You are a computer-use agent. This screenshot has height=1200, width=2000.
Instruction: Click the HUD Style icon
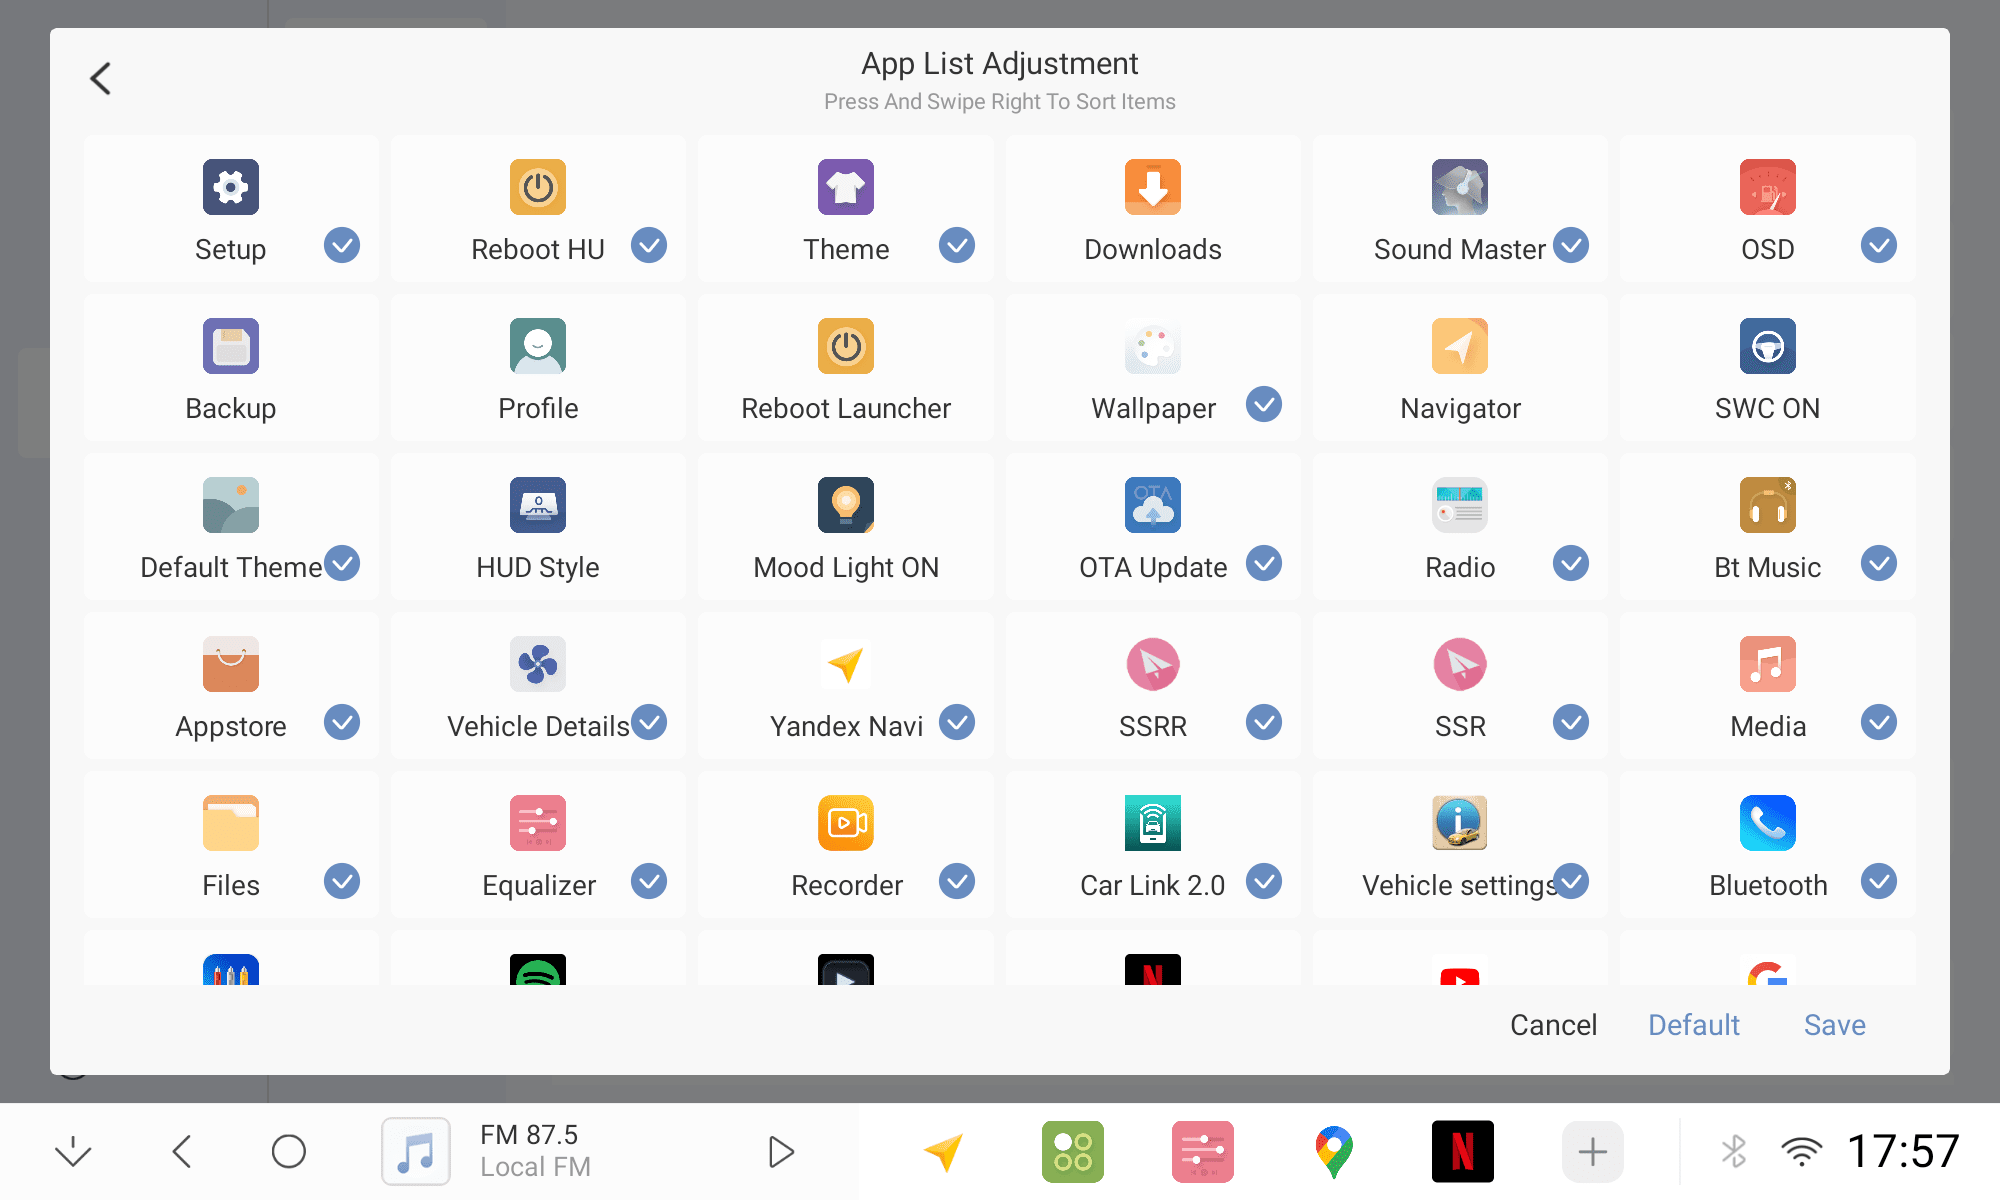pyautogui.click(x=538, y=505)
